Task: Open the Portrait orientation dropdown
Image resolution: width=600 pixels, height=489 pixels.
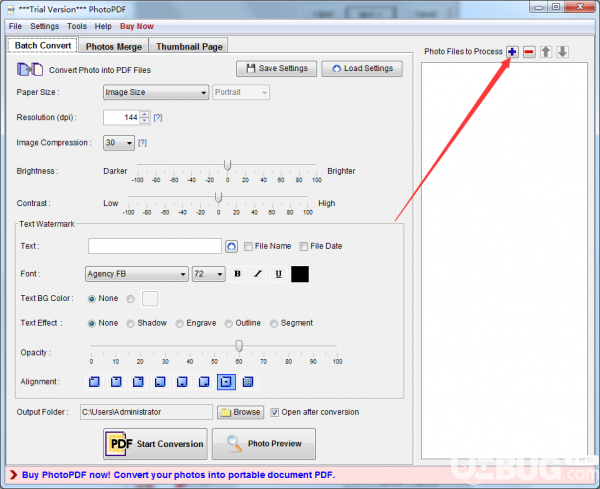Action: (241, 92)
